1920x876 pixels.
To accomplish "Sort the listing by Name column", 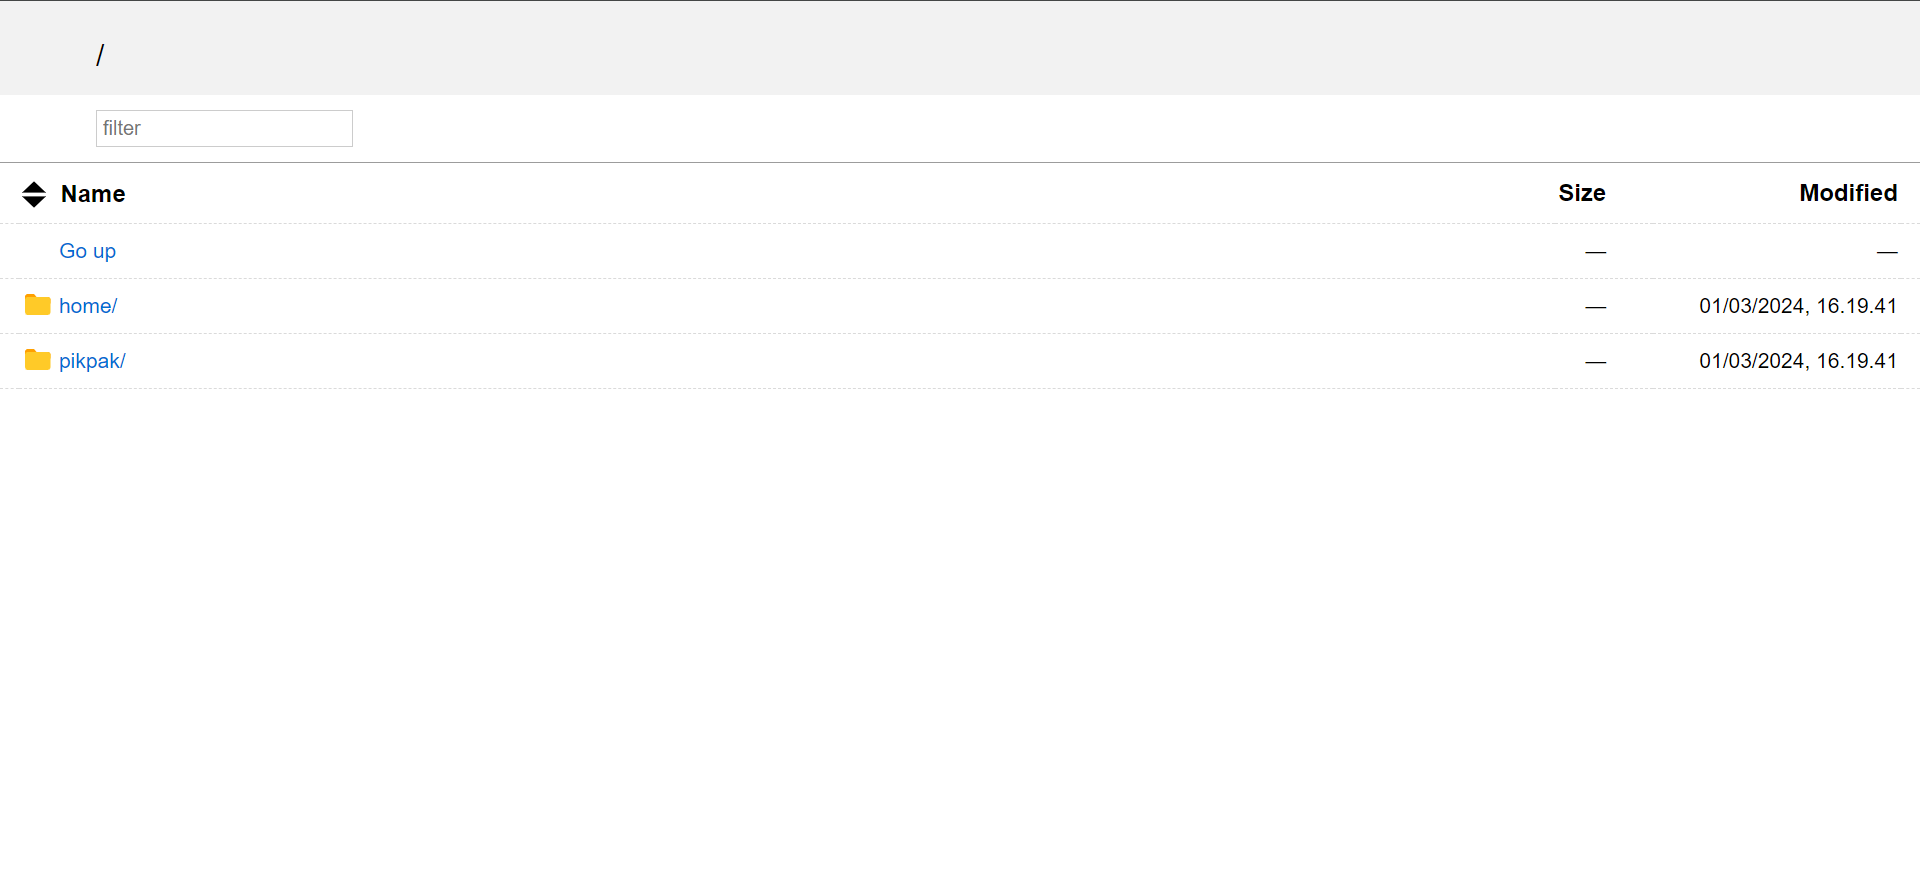I will click(x=93, y=194).
